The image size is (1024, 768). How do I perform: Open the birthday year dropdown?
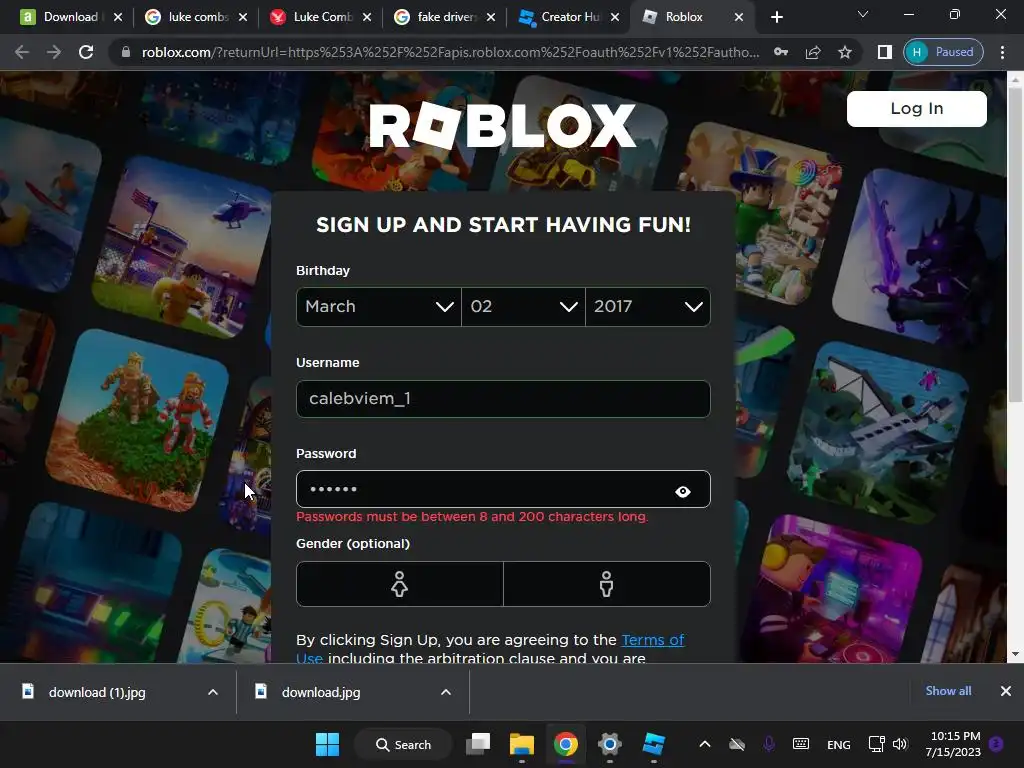648,306
